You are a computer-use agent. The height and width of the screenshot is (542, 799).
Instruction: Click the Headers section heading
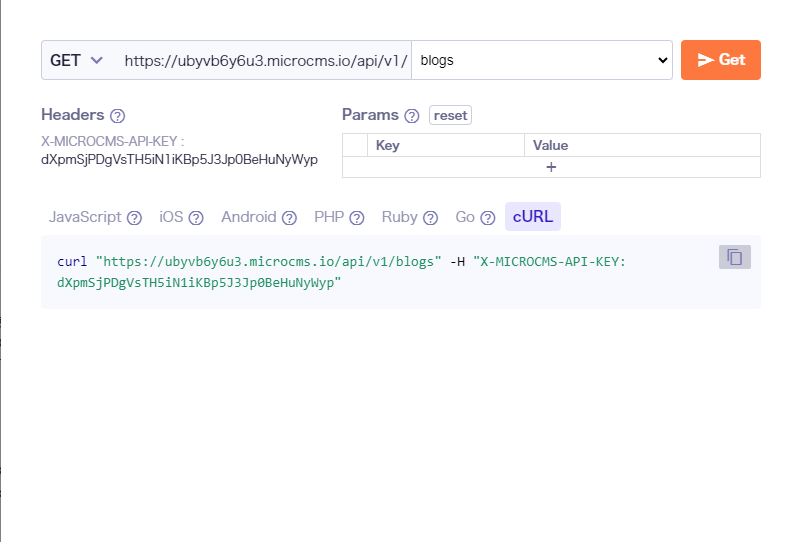click(73, 115)
